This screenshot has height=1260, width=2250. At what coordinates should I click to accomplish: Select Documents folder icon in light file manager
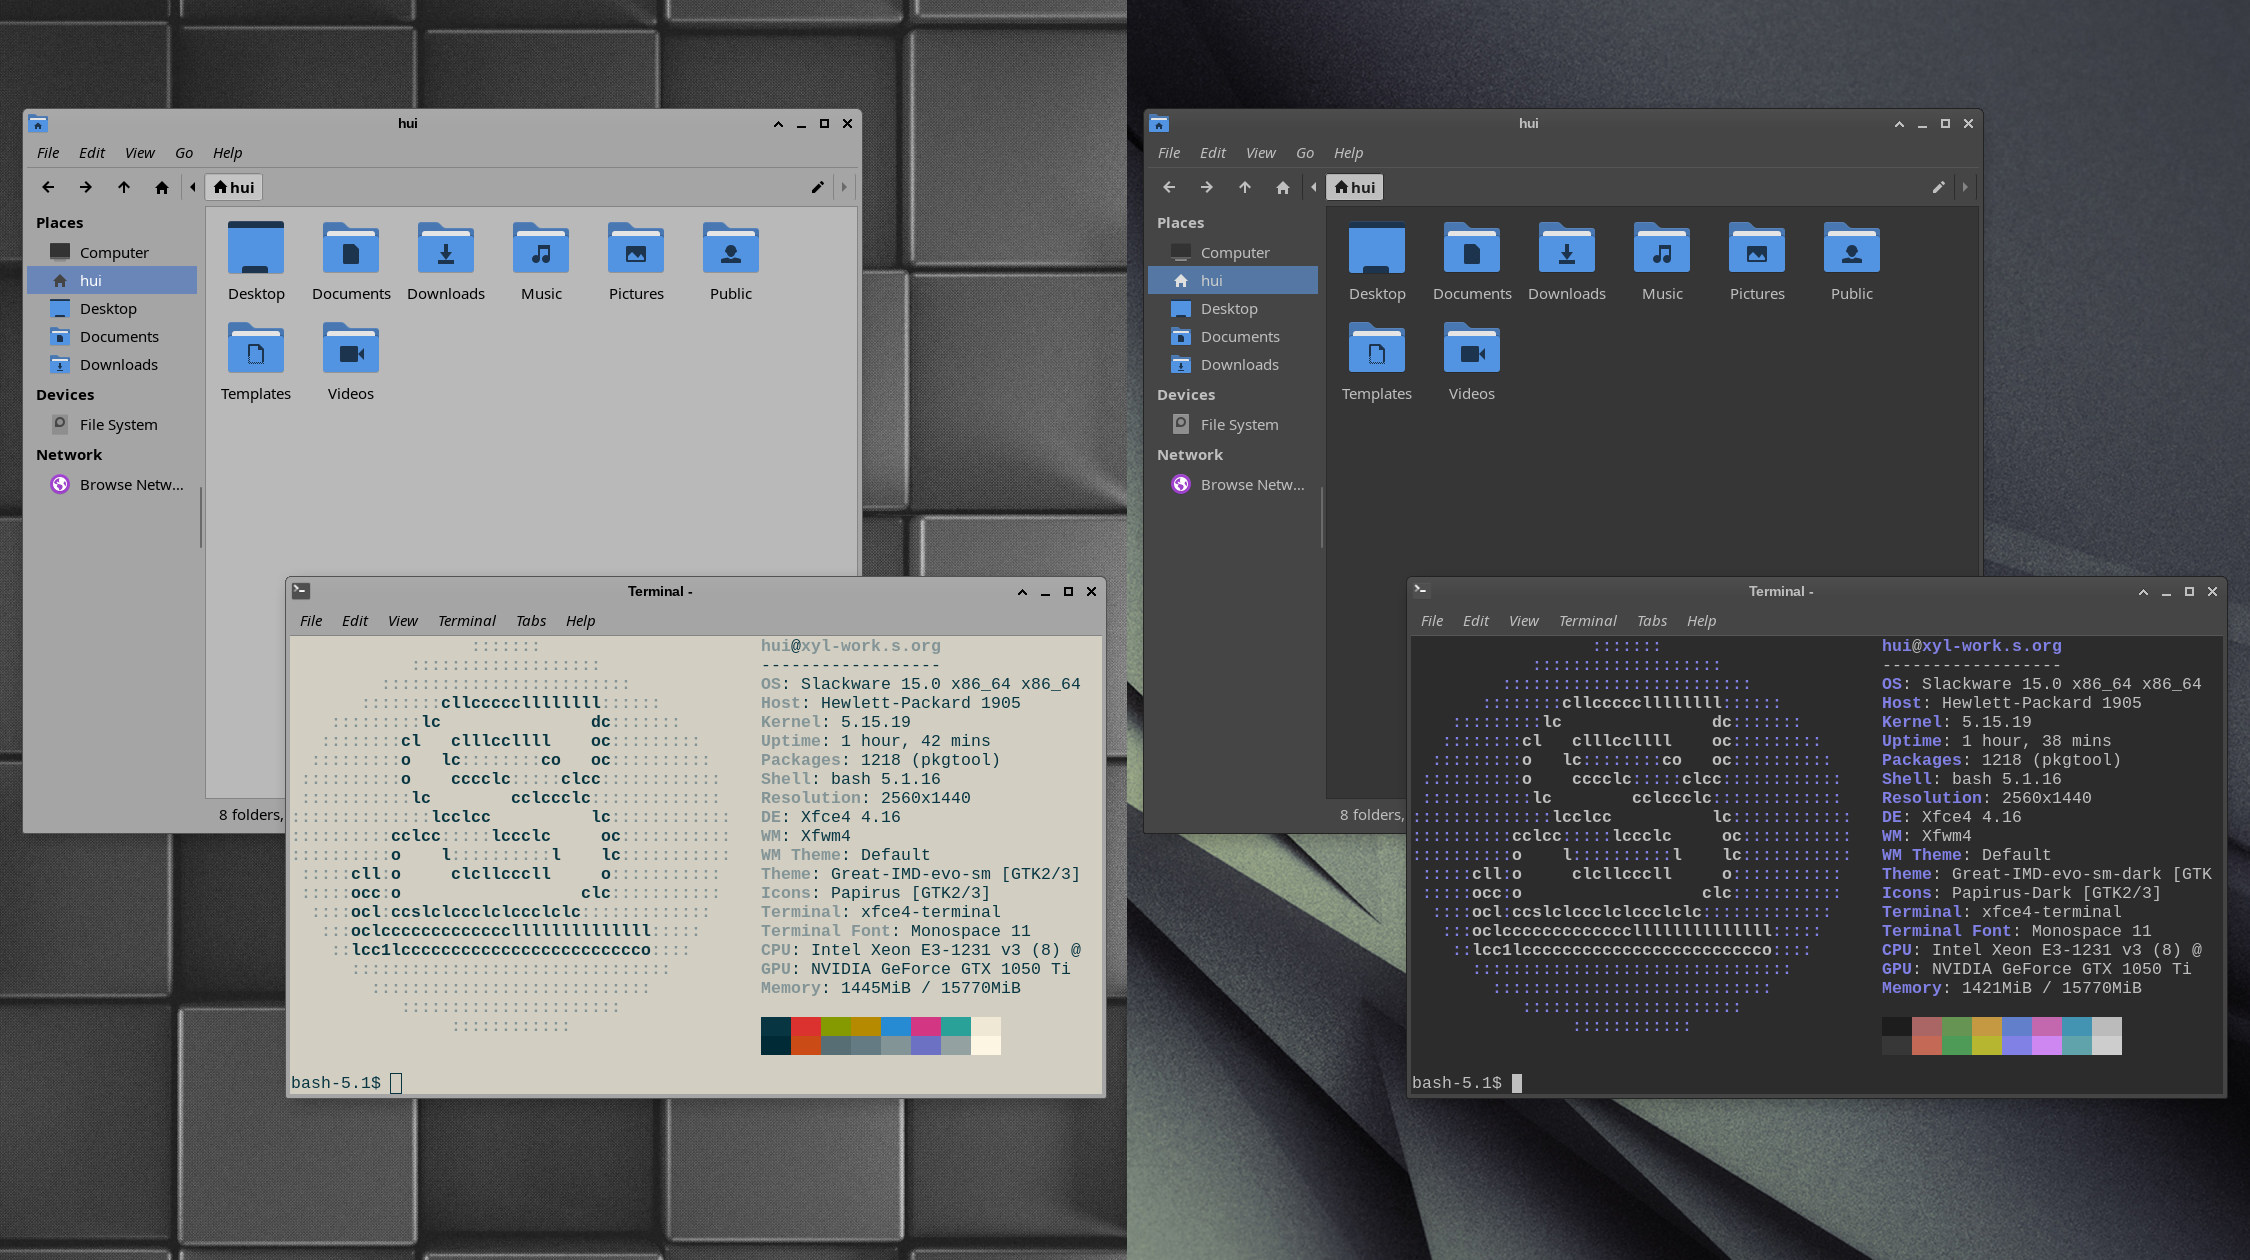coord(351,248)
